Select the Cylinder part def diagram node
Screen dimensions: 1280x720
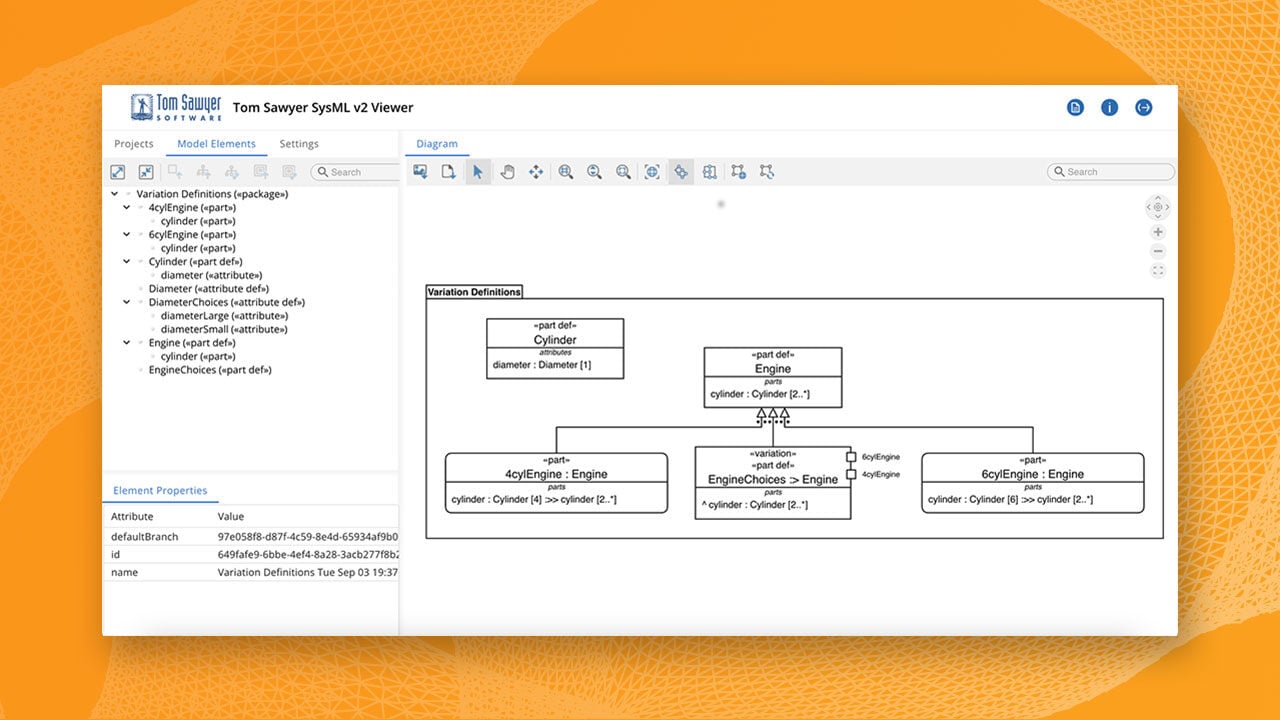click(555, 349)
